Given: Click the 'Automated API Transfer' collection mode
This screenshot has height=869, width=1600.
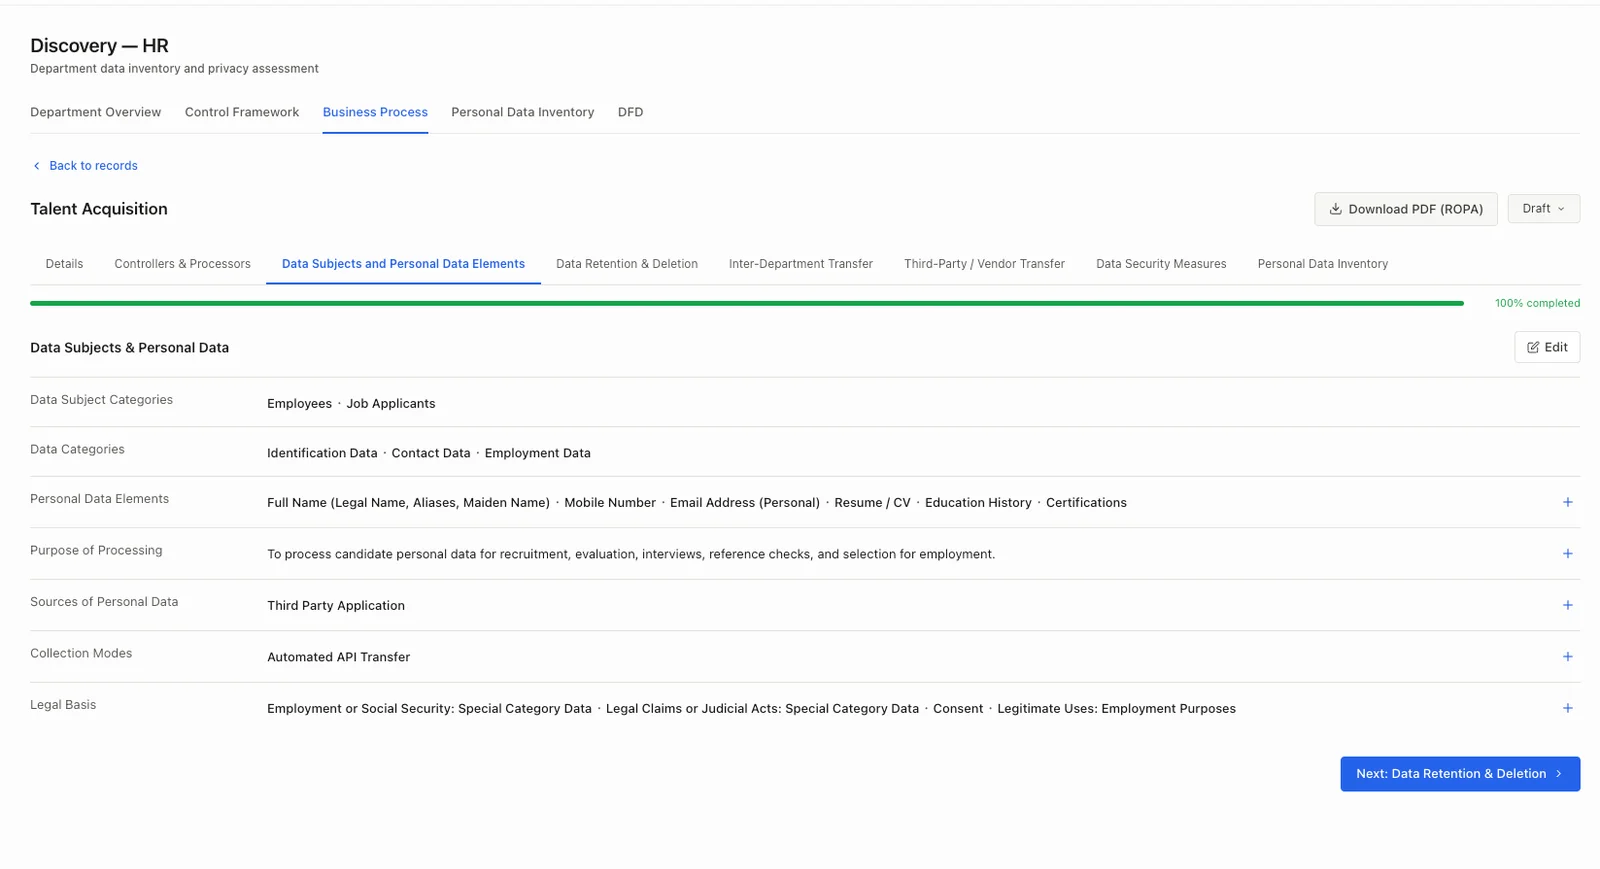Looking at the screenshot, I should click(x=338, y=657).
